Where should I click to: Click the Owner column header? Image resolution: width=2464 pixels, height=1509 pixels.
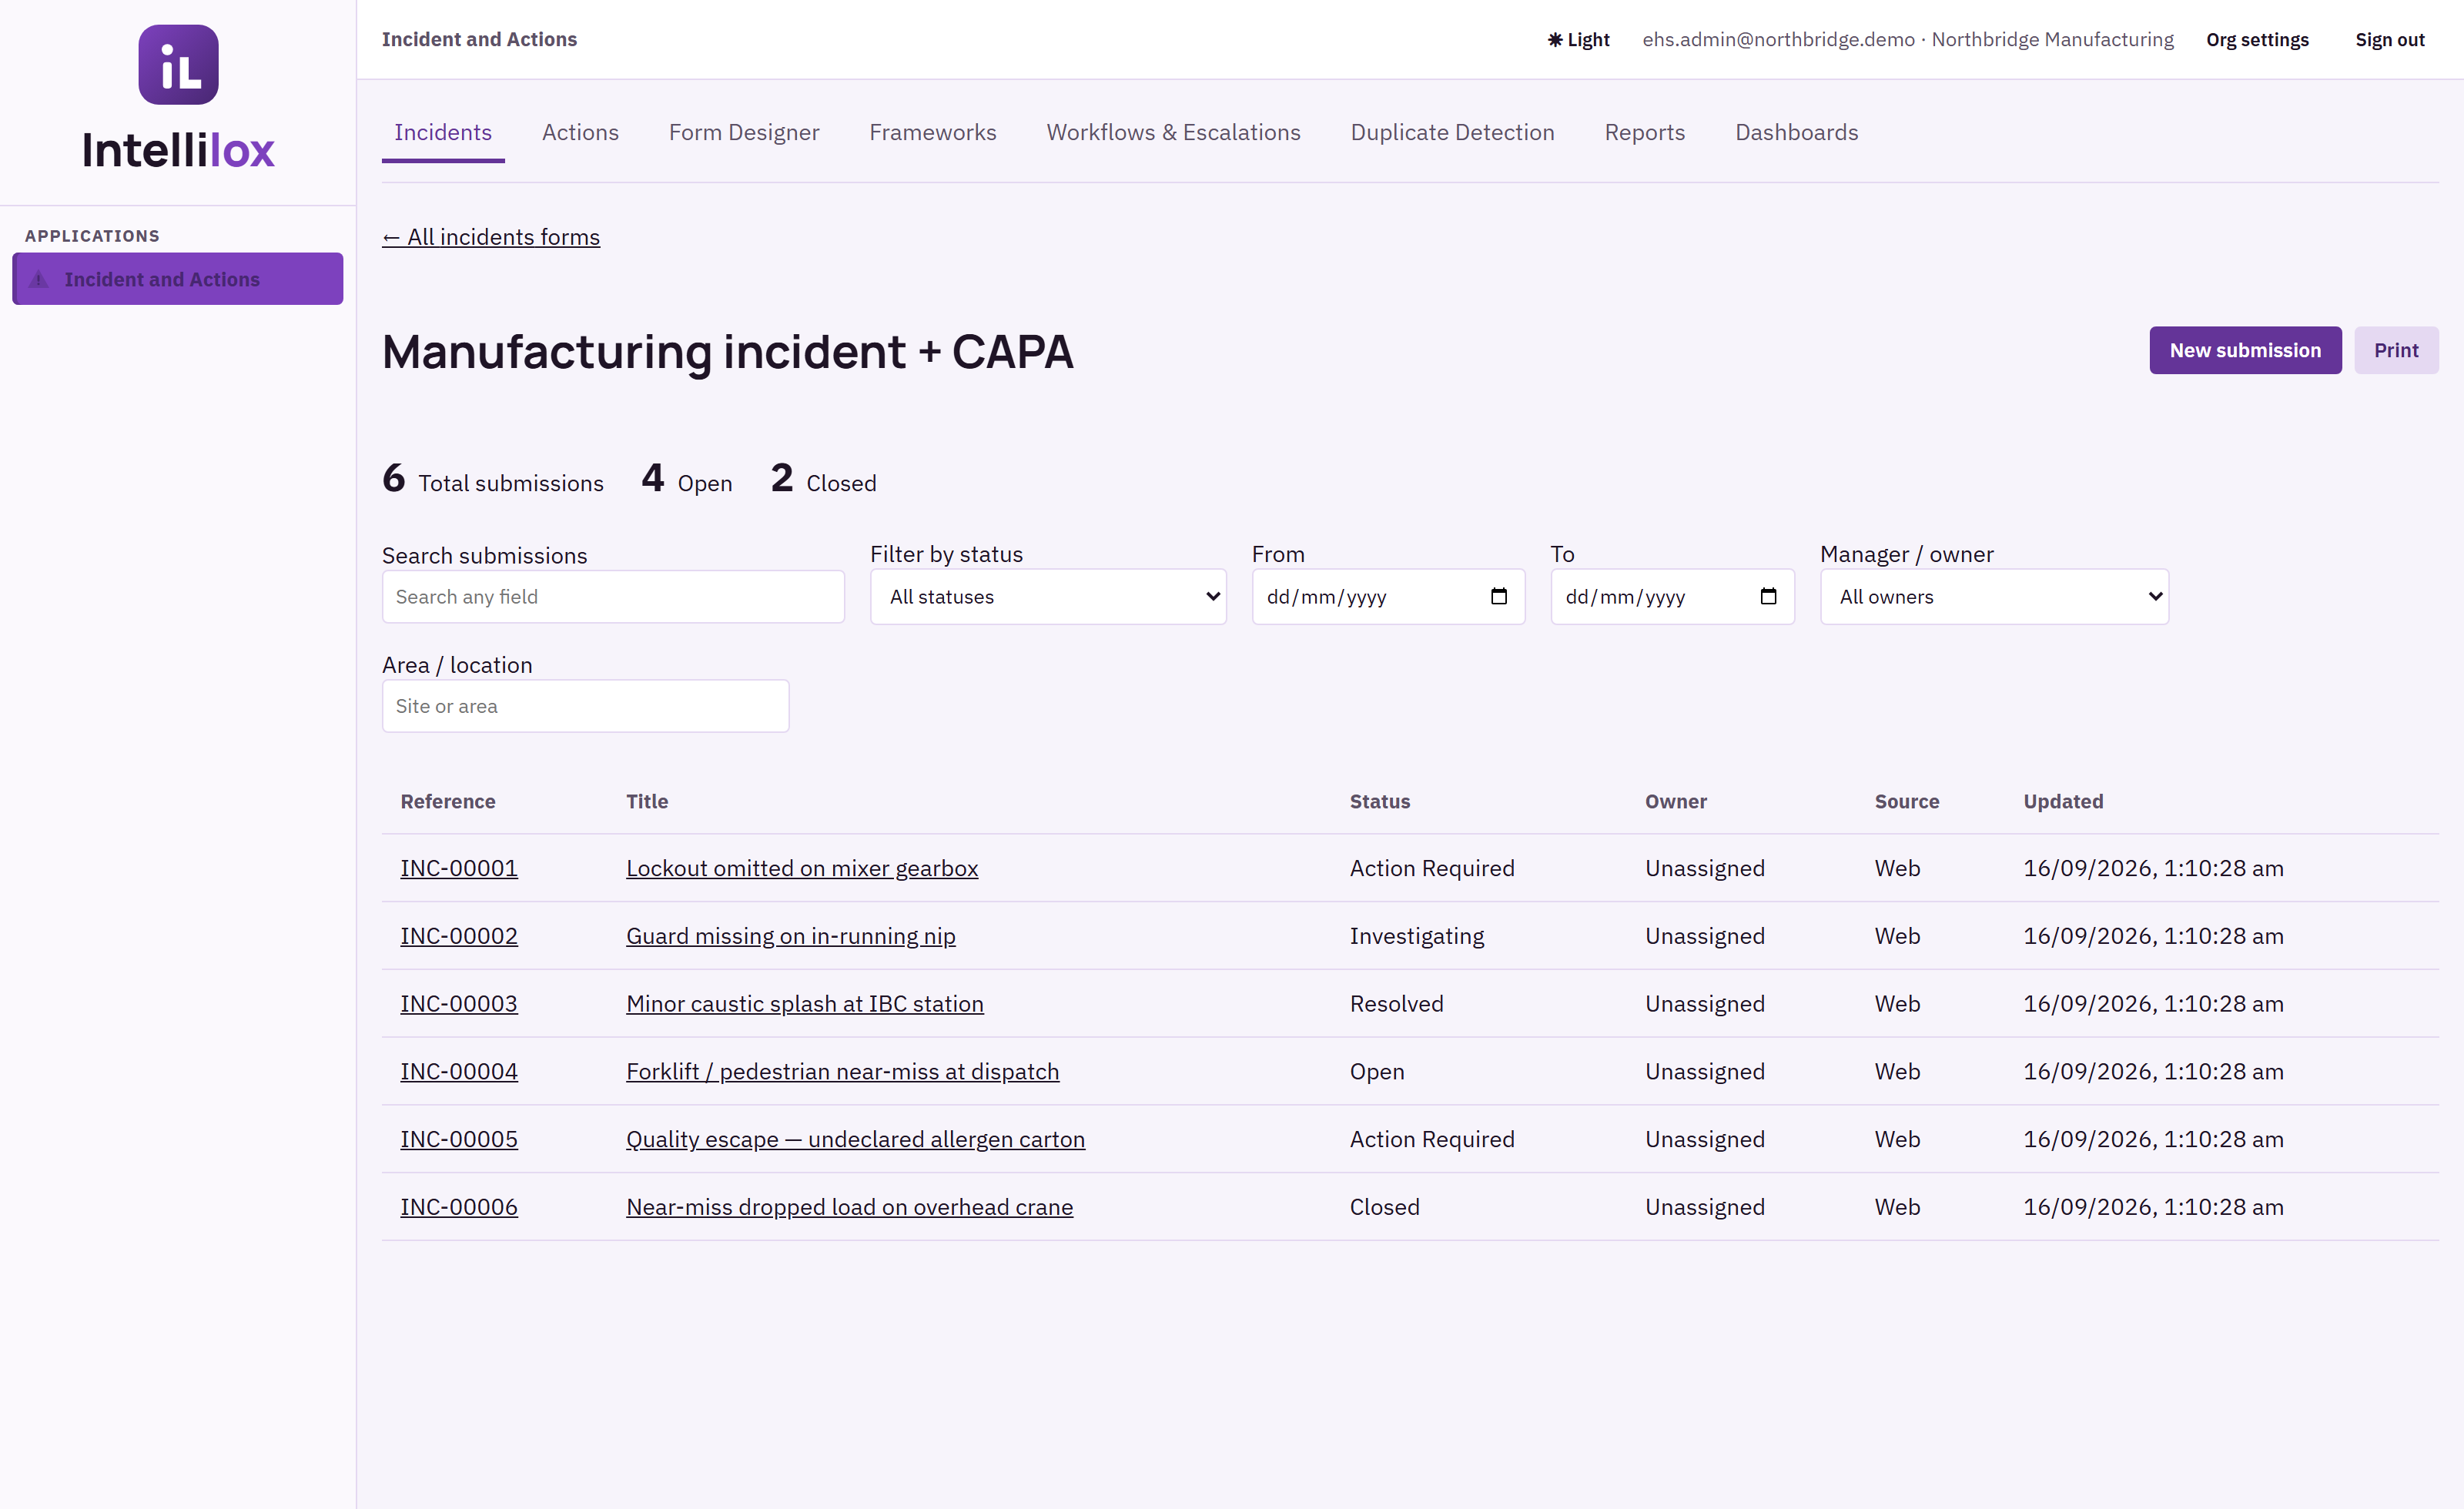coord(1676,801)
